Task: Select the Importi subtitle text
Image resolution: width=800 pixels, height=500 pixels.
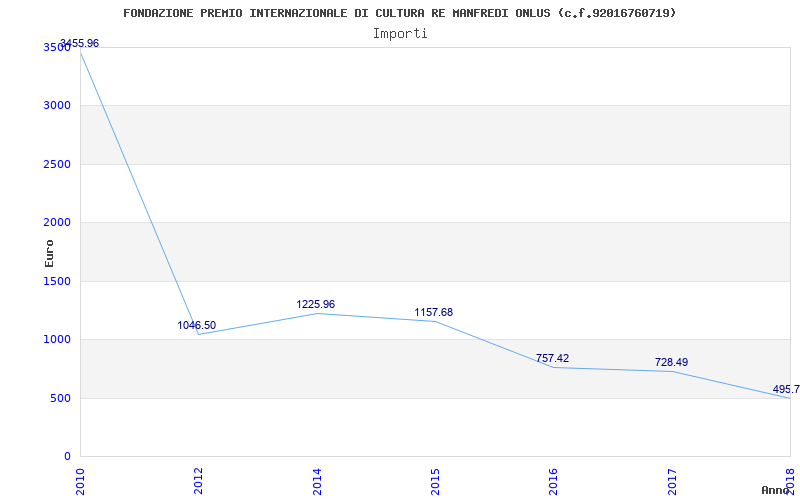Action: click(400, 34)
